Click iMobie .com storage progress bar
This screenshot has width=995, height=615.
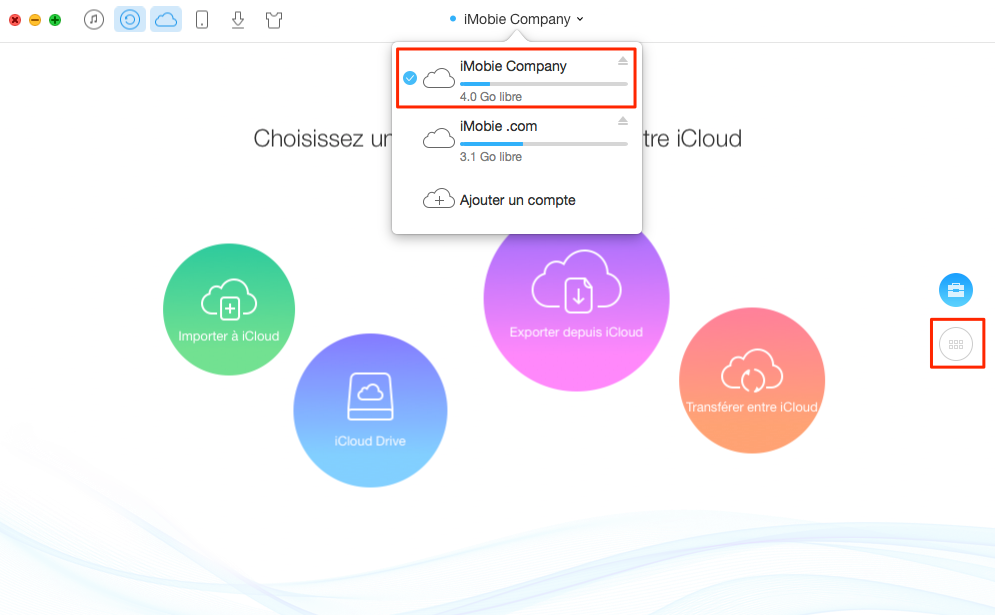544,144
